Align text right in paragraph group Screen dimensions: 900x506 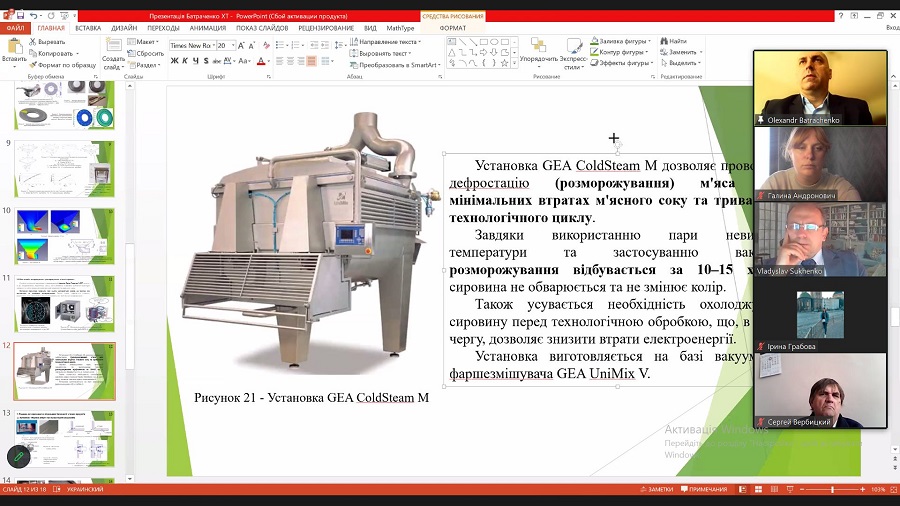[301, 61]
